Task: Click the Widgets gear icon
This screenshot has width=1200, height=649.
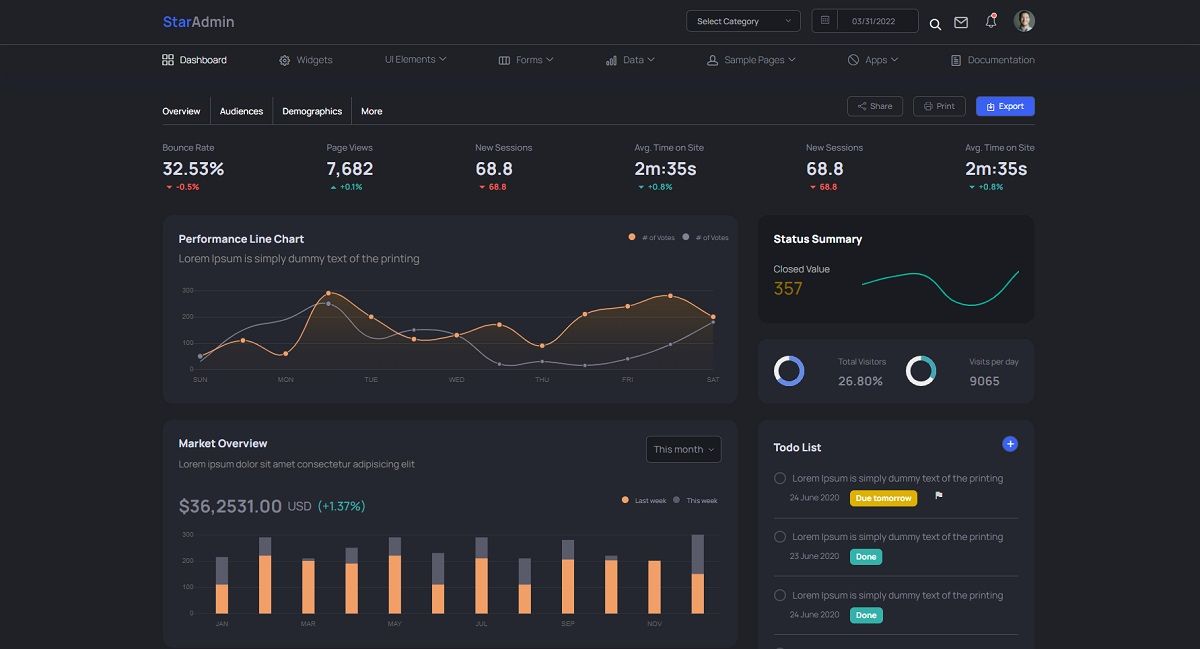Action: 284,60
